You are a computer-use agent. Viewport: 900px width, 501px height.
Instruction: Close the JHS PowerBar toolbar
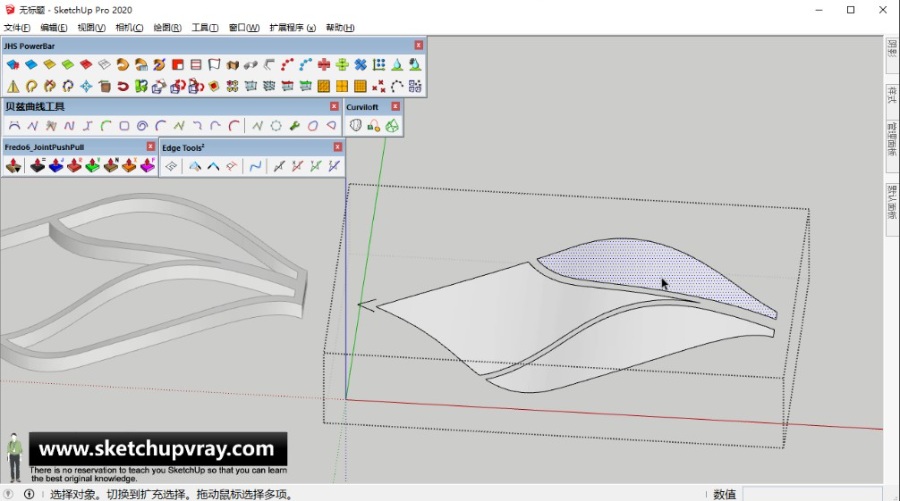(418, 45)
